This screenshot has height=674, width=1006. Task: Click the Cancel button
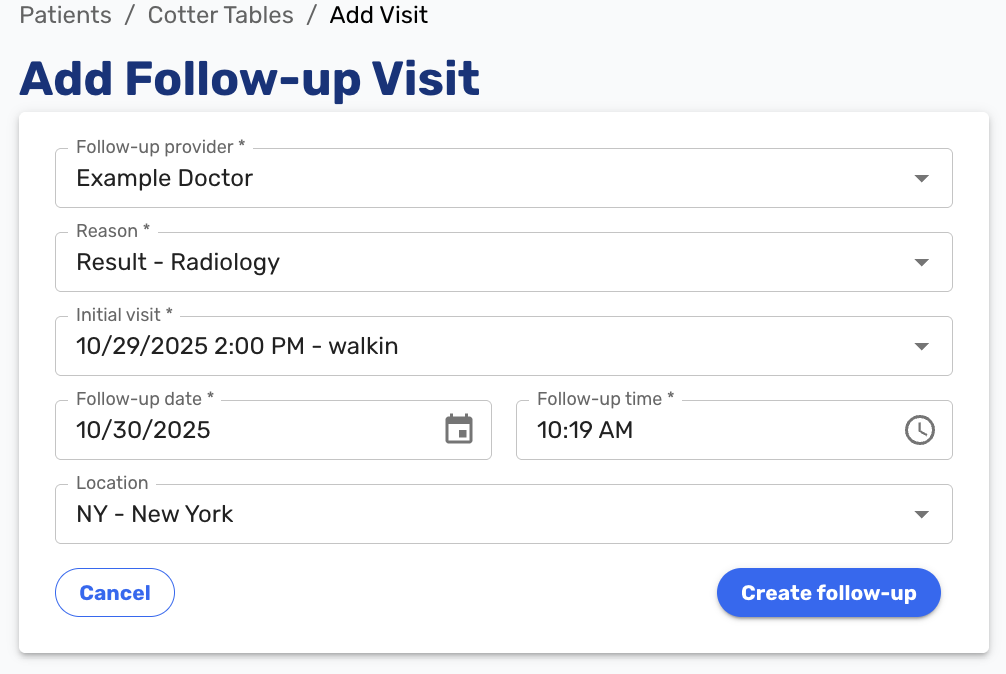(114, 592)
